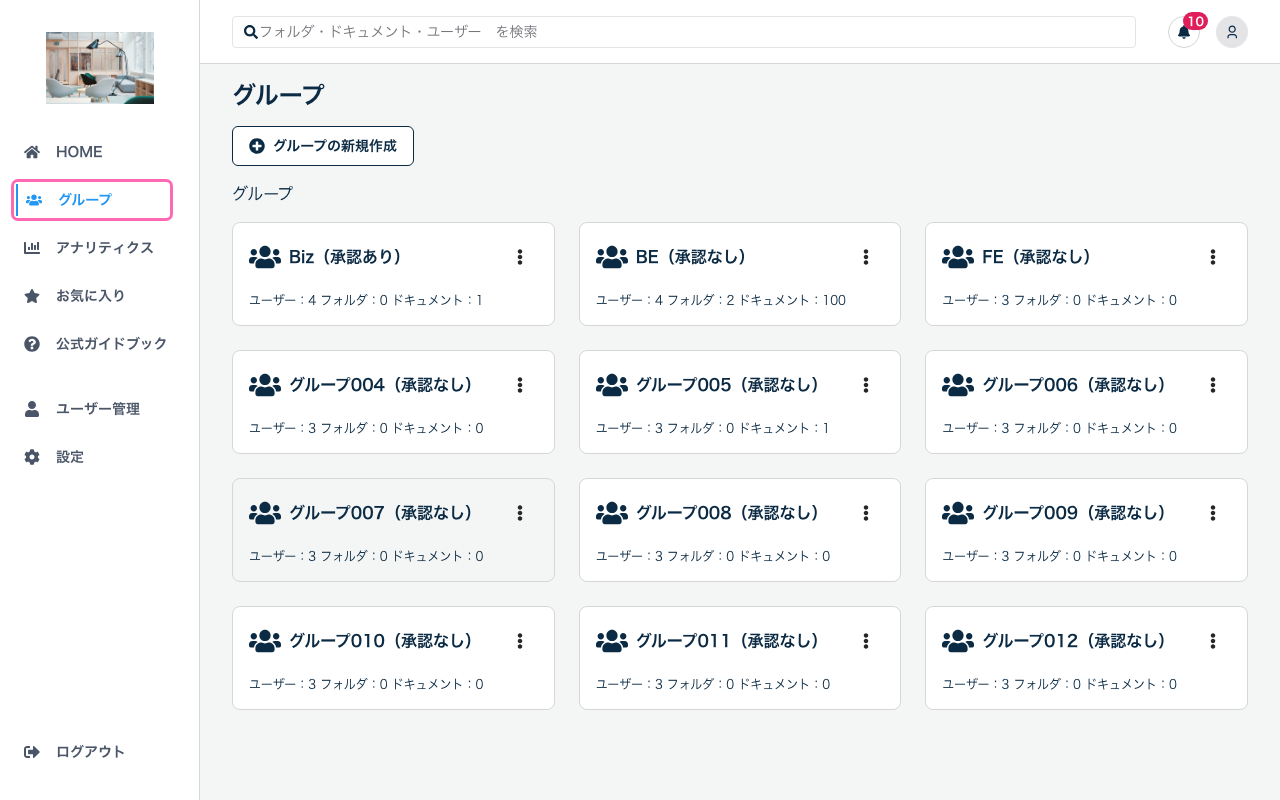
Task: Select the お気に入り star icon
Action: point(31,295)
